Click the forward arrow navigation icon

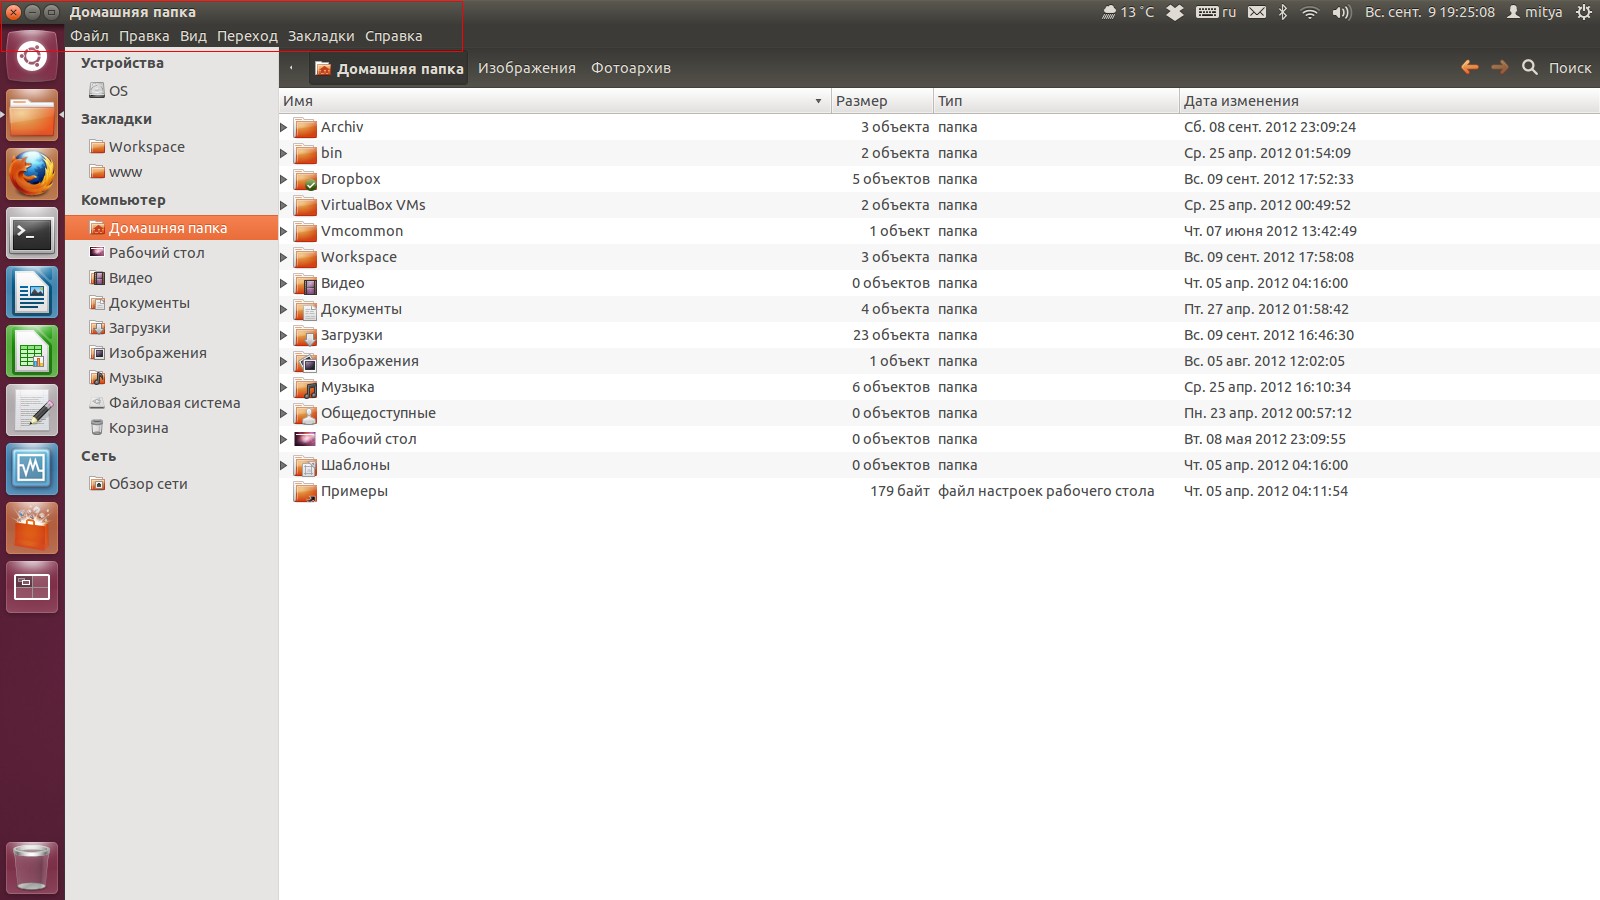pos(1499,67)
